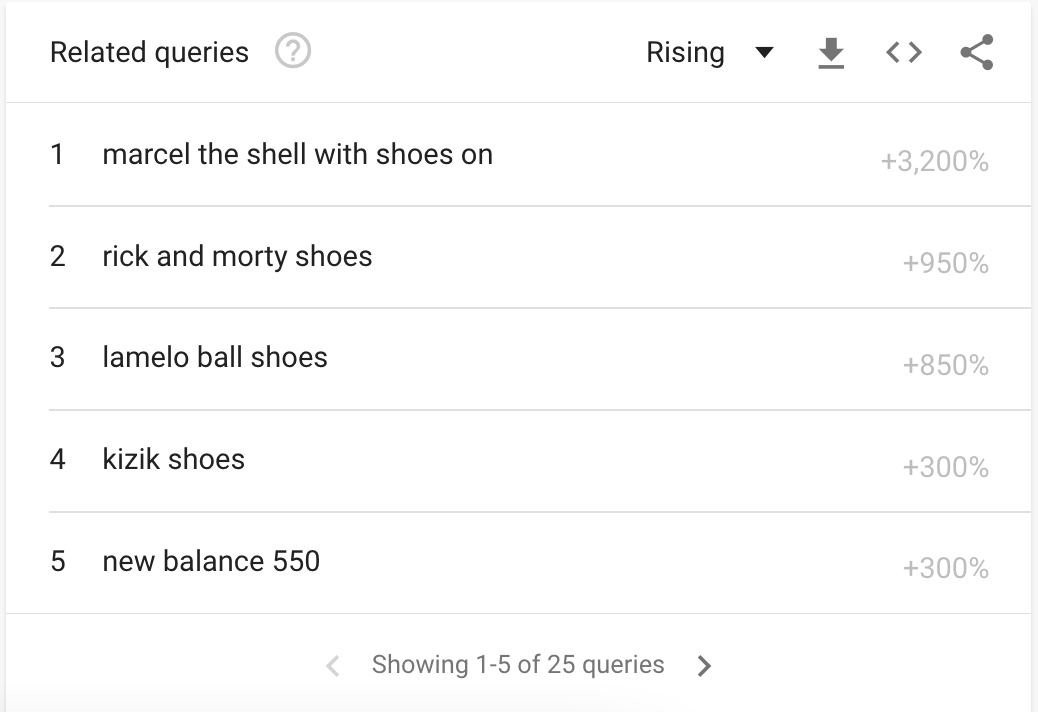
Task: Click the "lamelo ball shoes" query
Action: [x=215, y=358]
